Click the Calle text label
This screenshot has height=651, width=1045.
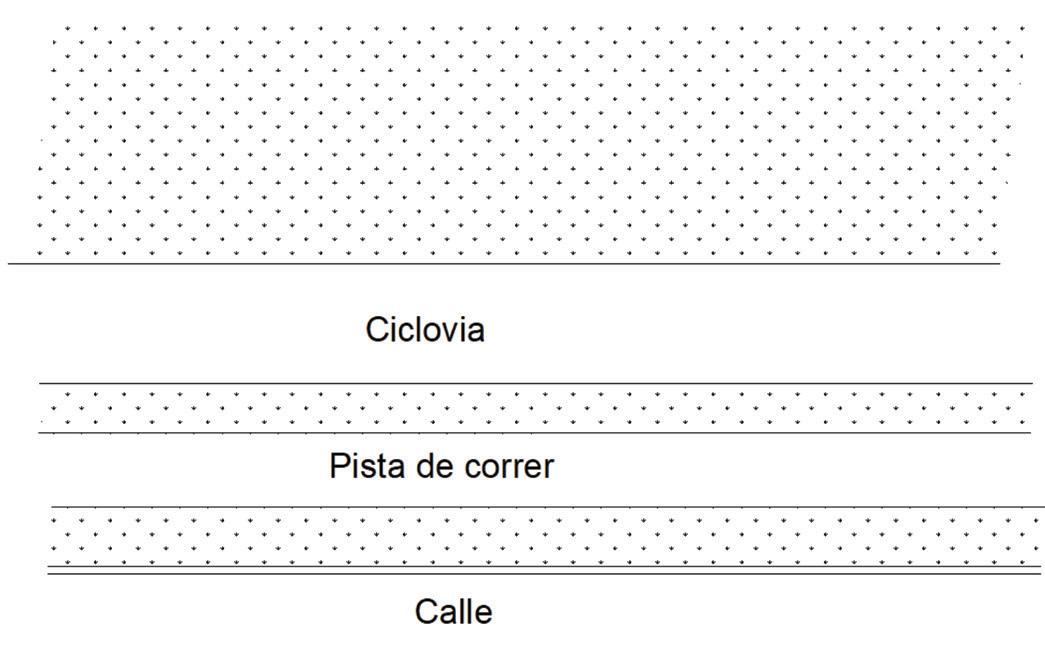[x=453, y=611]
